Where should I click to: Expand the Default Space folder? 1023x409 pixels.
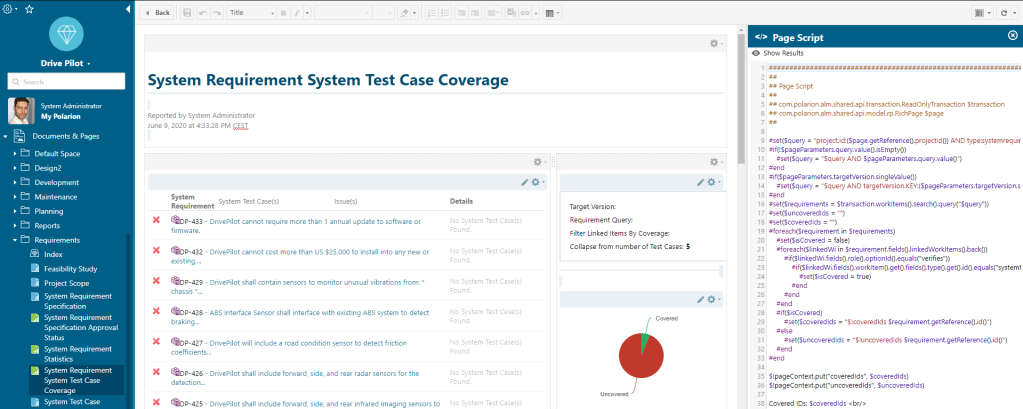coord(14,154)
